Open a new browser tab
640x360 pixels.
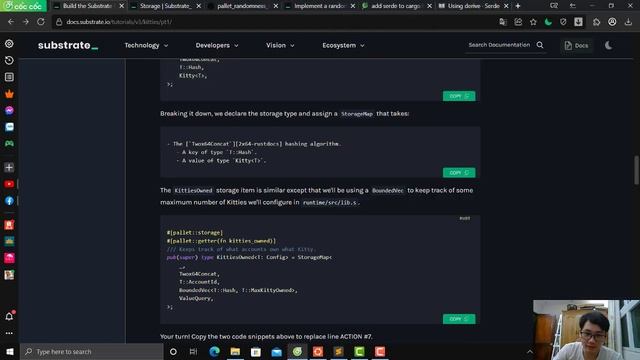click(x=518, y=6)
